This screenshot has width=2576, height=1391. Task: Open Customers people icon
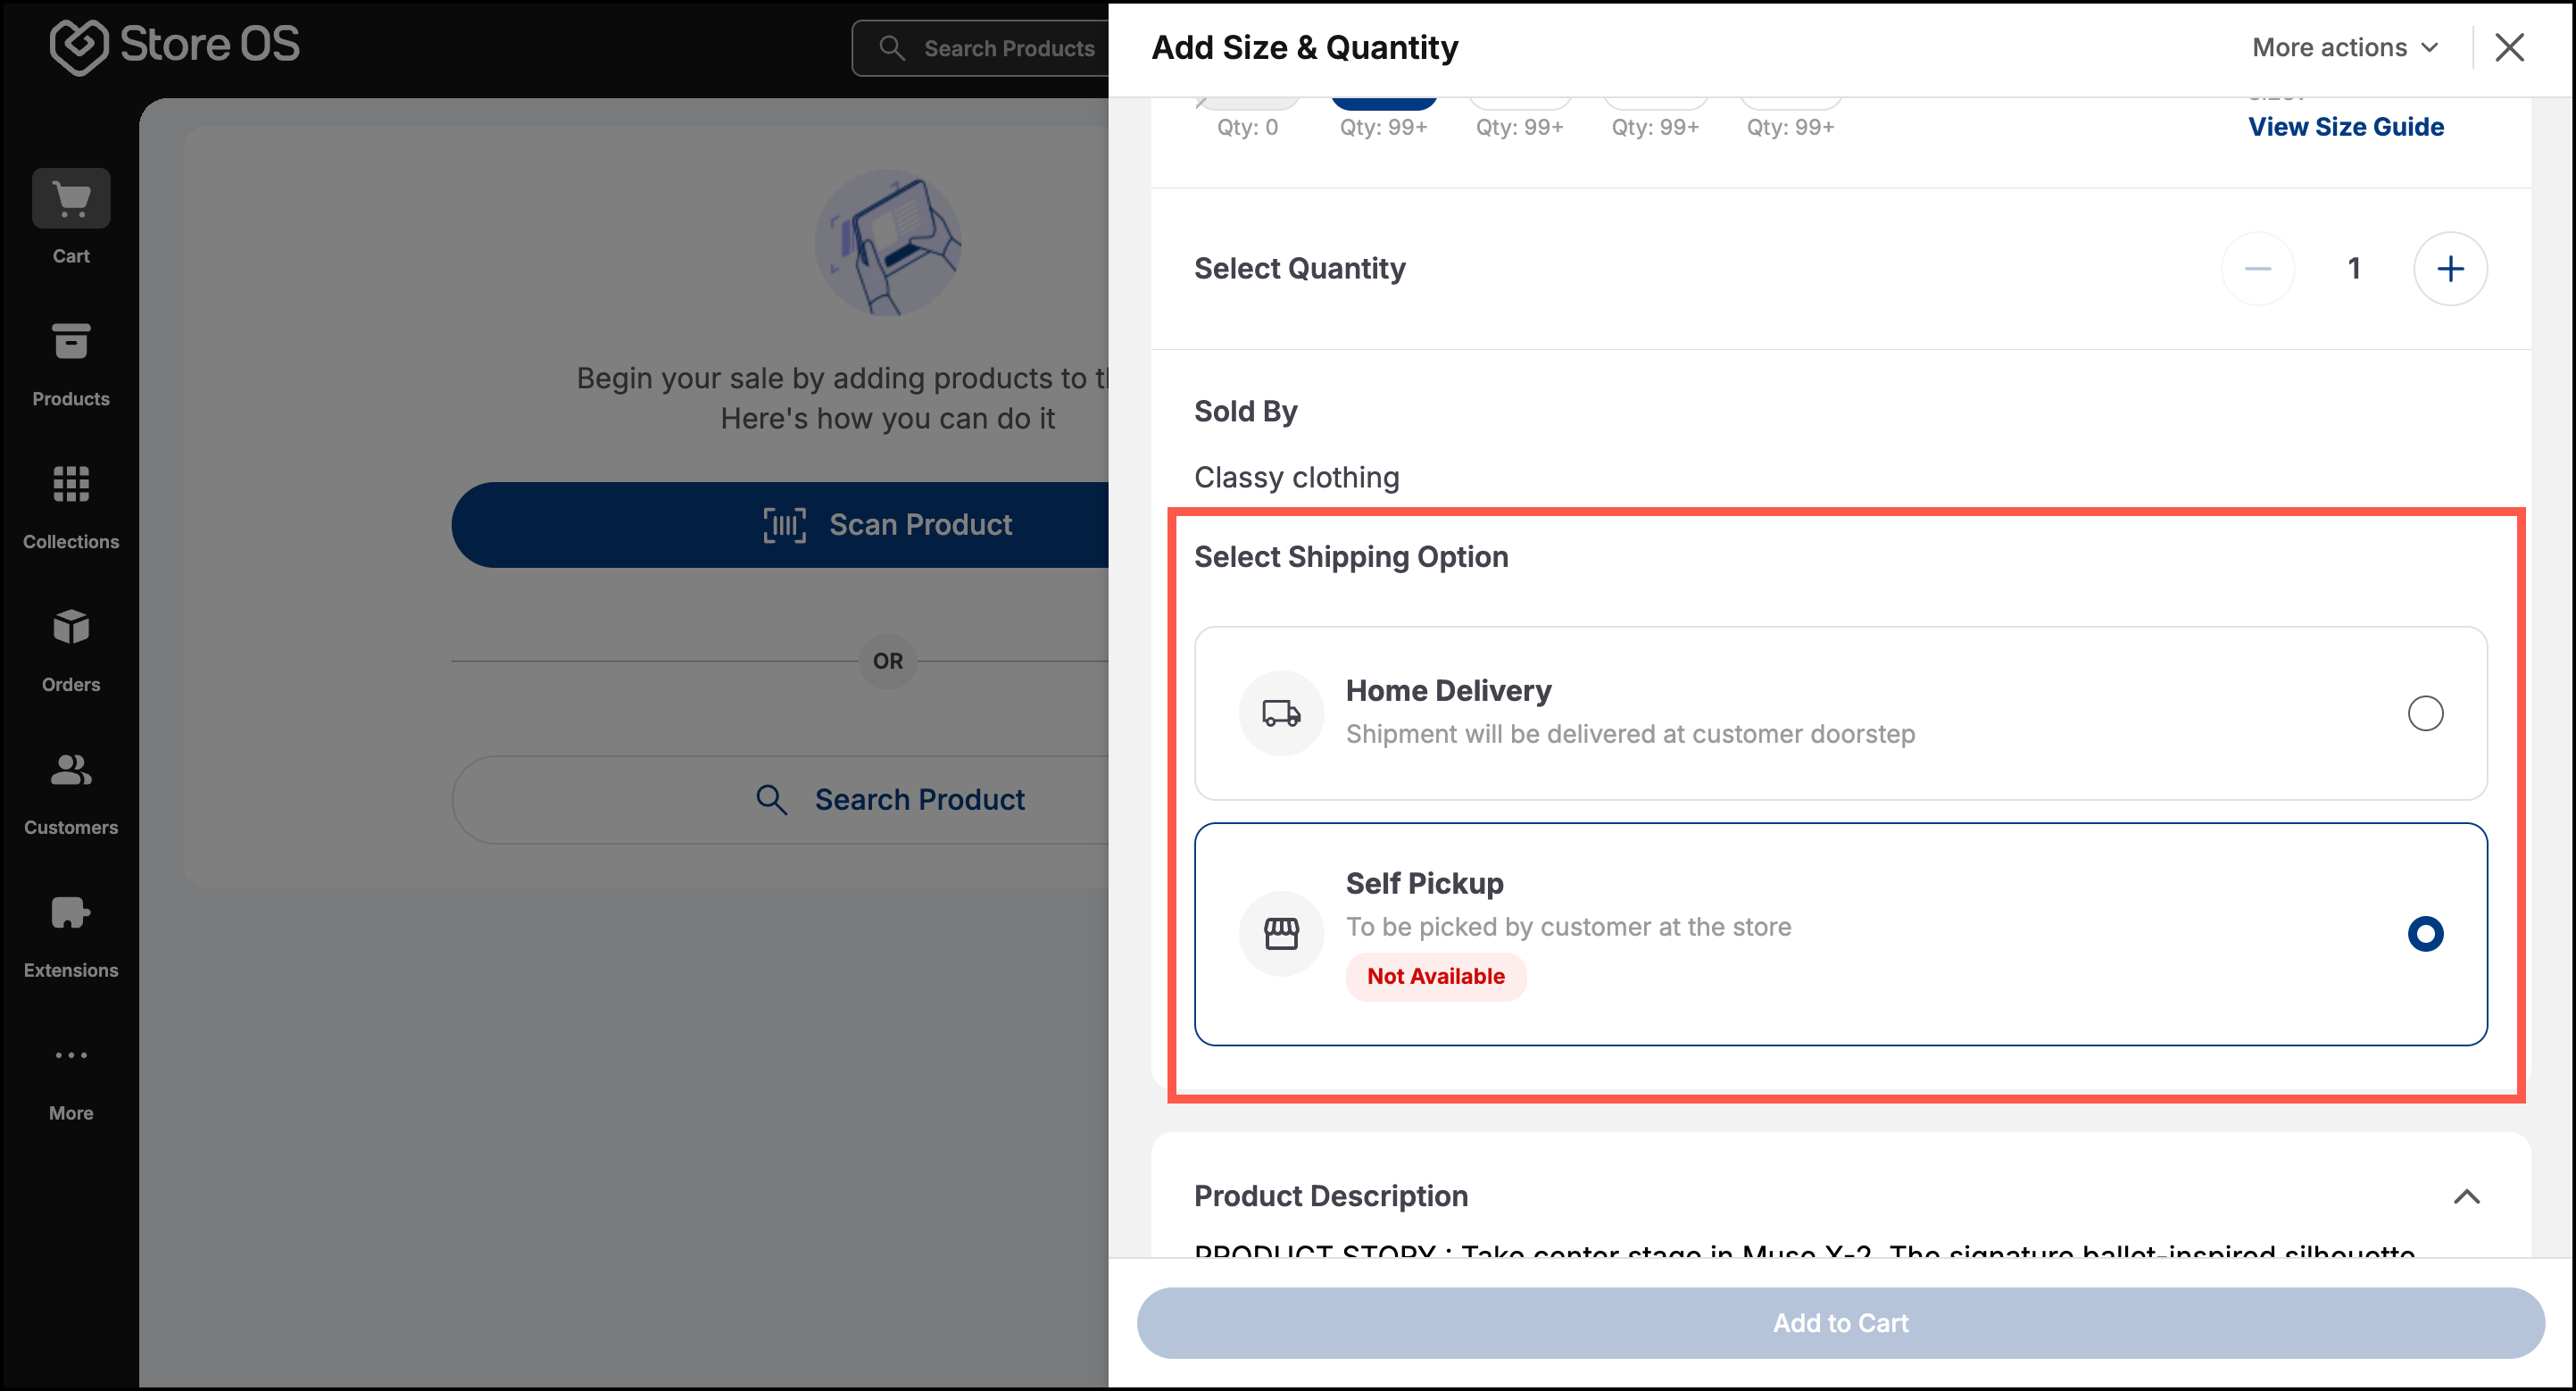point(71,770)
